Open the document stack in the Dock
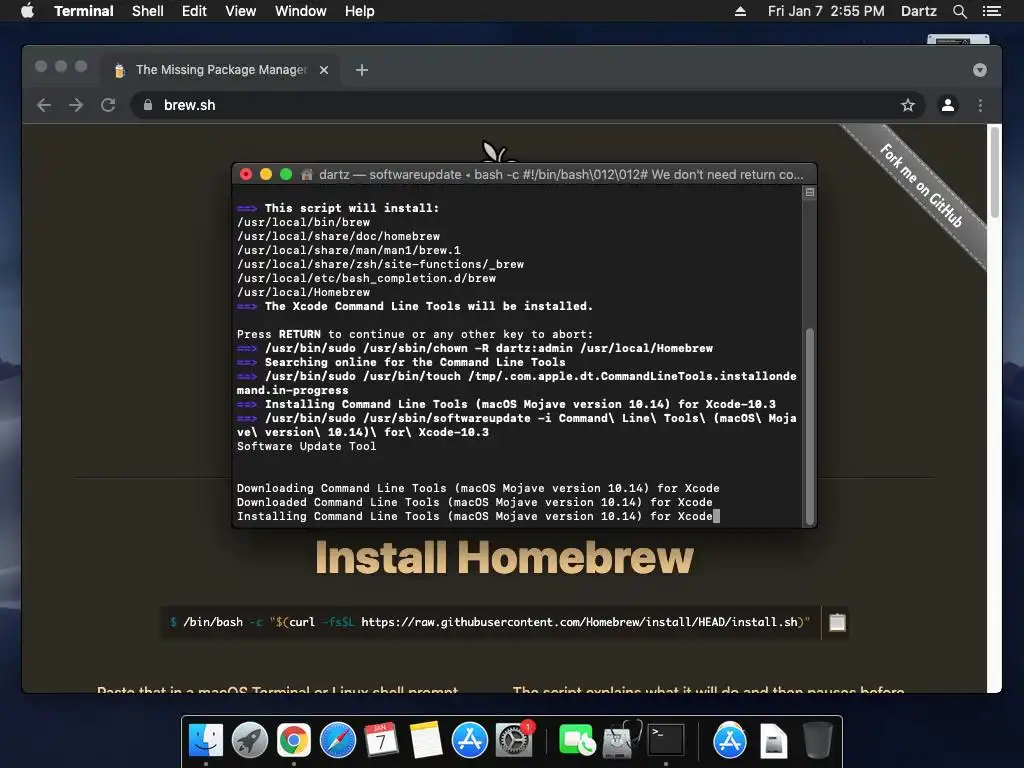This screenshot has width=1024, height=768. pos(773,740)
